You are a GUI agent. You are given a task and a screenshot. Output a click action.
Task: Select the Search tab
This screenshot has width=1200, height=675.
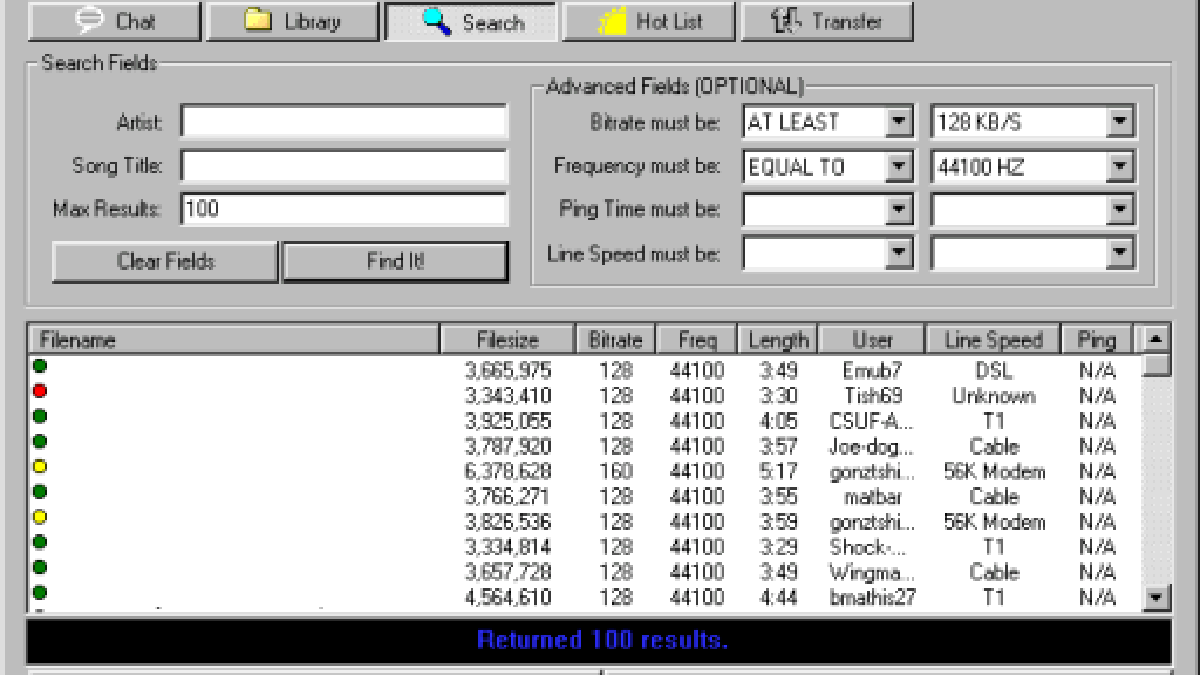click(471, 21)
